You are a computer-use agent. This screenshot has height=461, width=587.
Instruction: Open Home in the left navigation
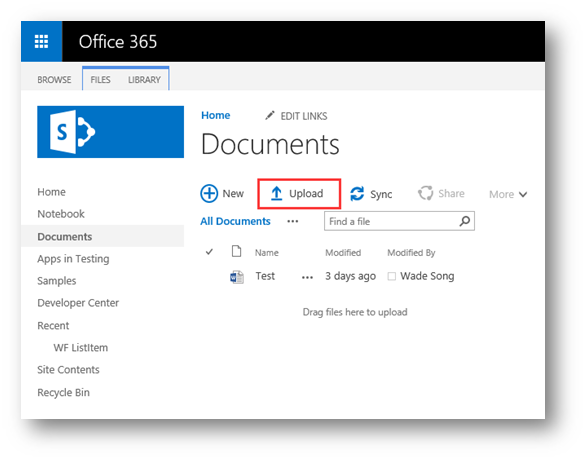52,192
